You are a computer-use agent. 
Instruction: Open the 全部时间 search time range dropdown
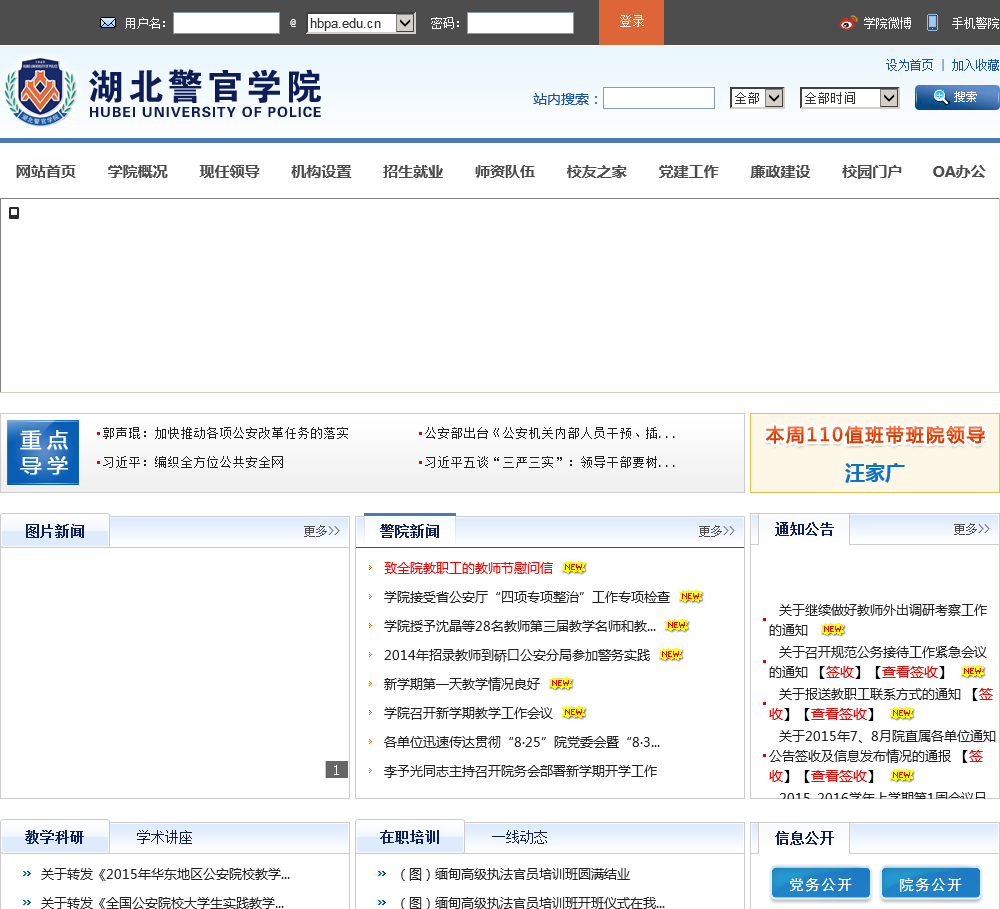pyautogui.click(x=849, y=98)
